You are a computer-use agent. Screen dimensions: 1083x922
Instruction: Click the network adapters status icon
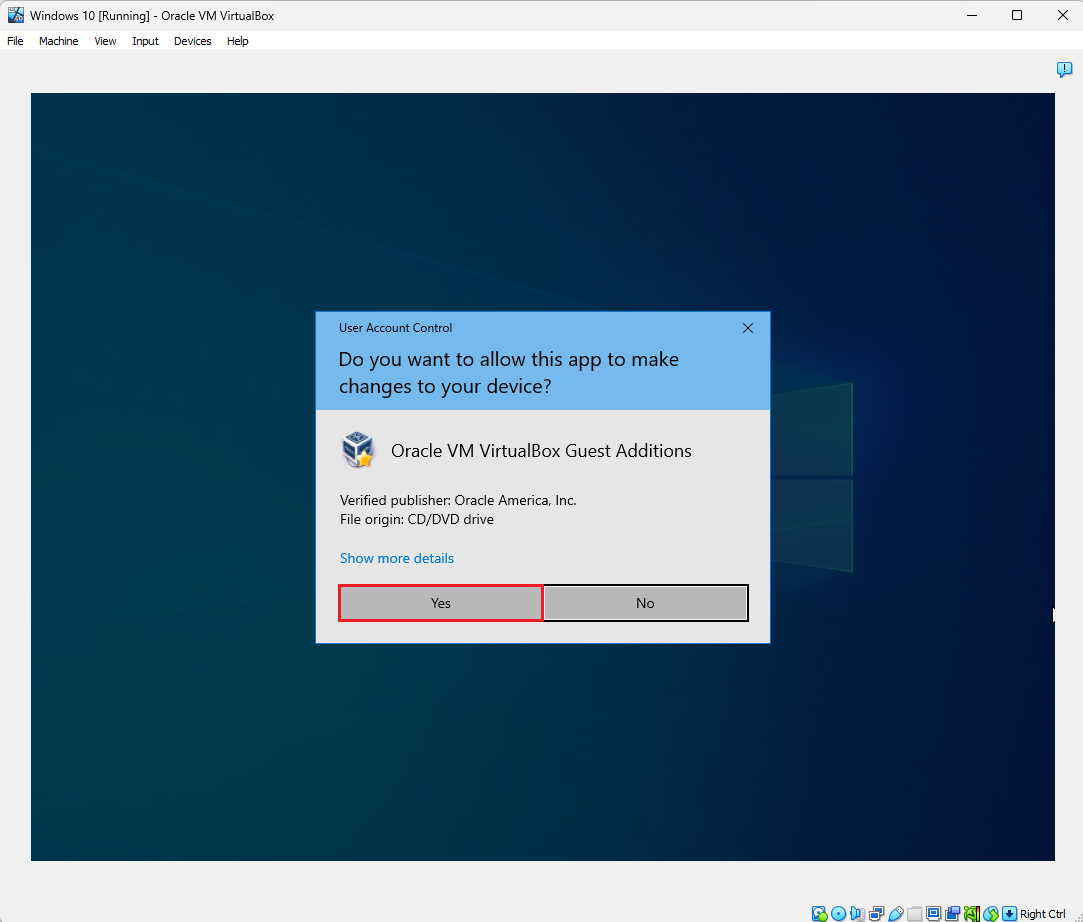(x=876, y=914)
